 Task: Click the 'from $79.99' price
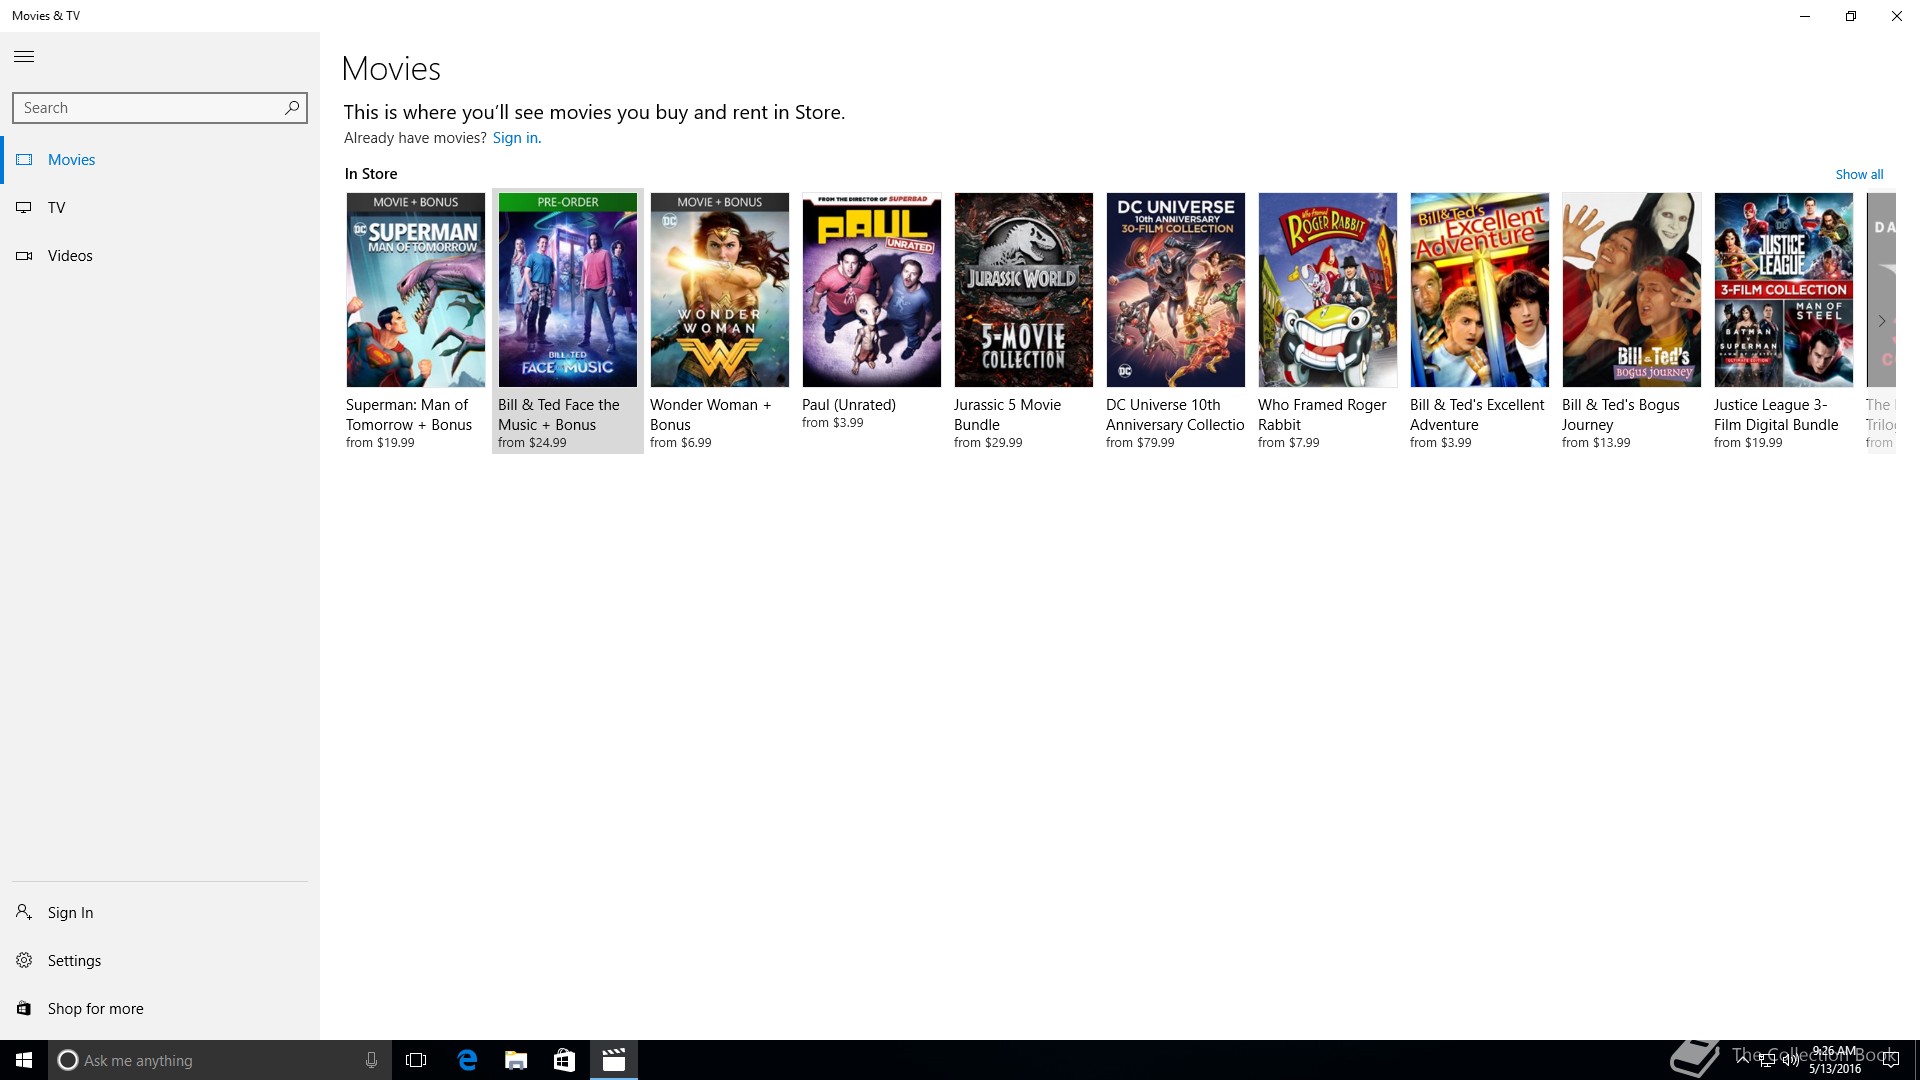coord(1140,443)
